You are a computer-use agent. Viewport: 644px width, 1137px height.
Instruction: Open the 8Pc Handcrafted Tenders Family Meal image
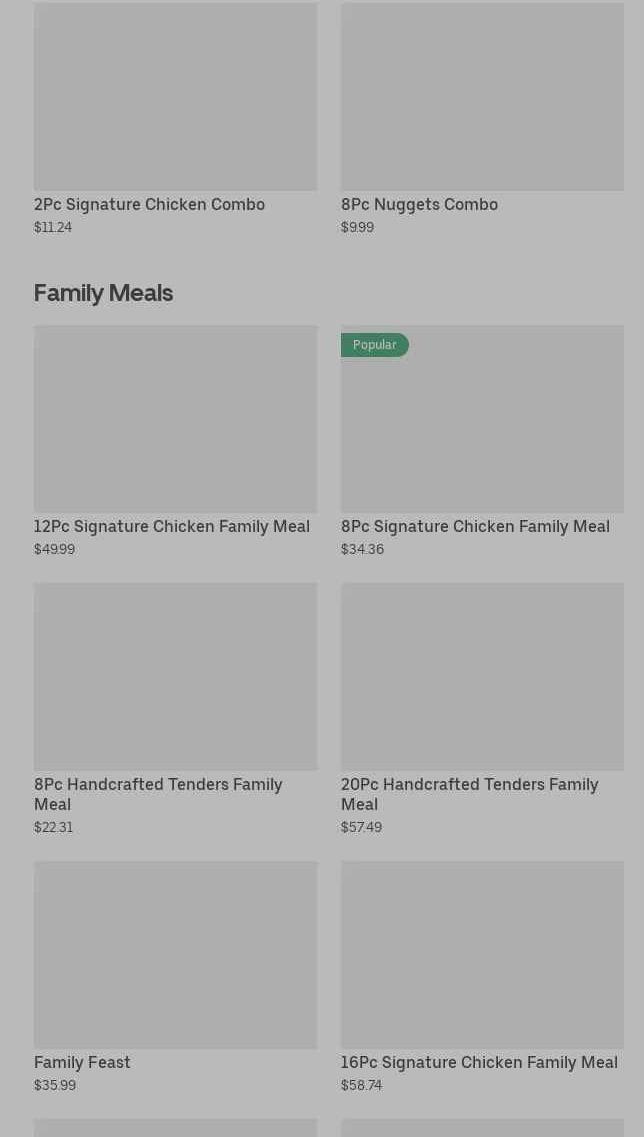(x=175, y=676)
